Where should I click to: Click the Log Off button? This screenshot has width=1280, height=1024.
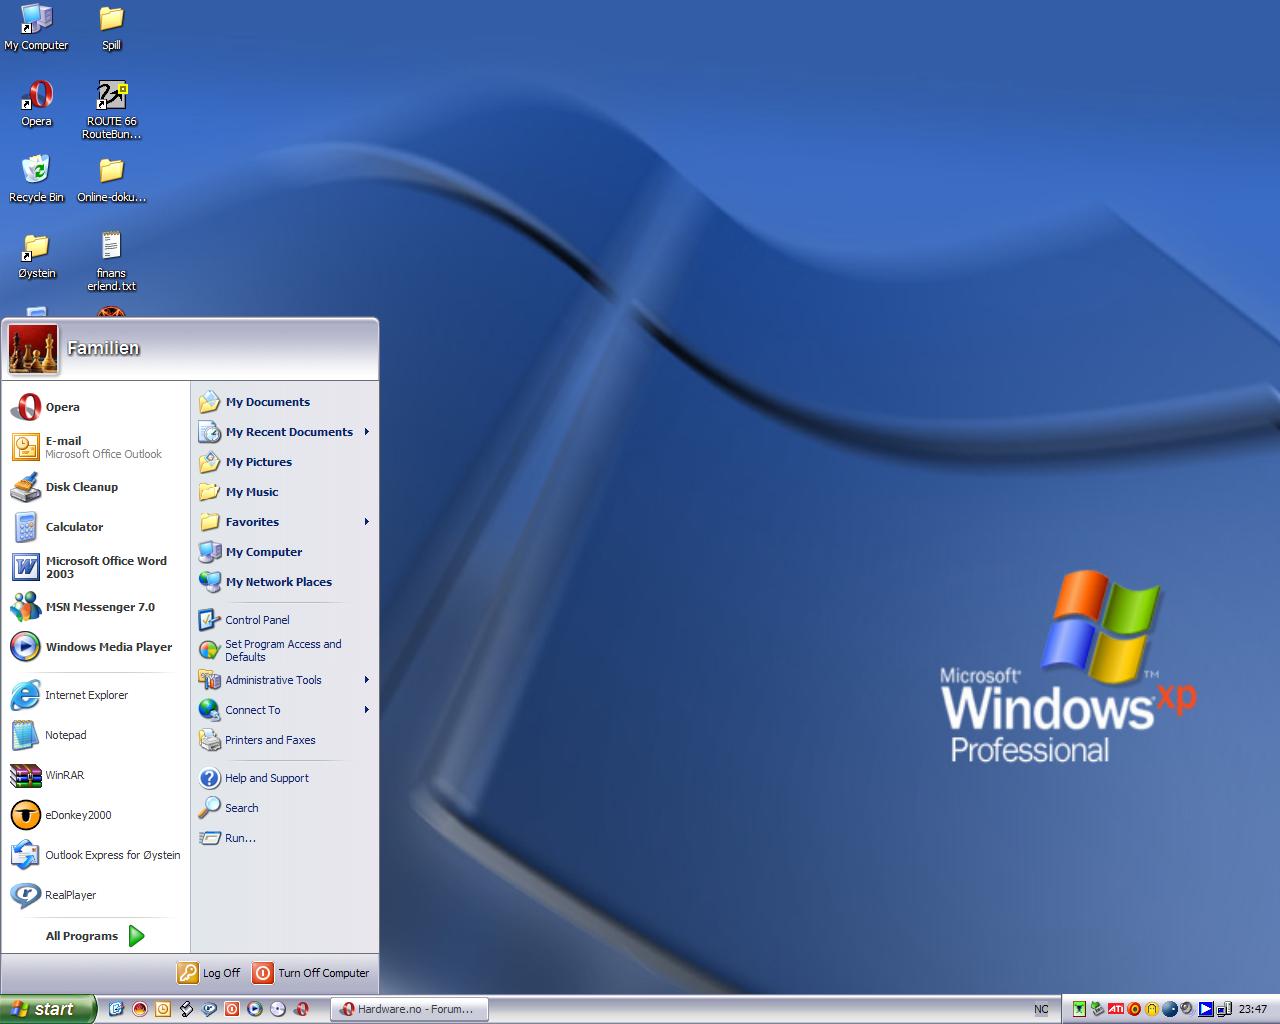coord(210,973)
